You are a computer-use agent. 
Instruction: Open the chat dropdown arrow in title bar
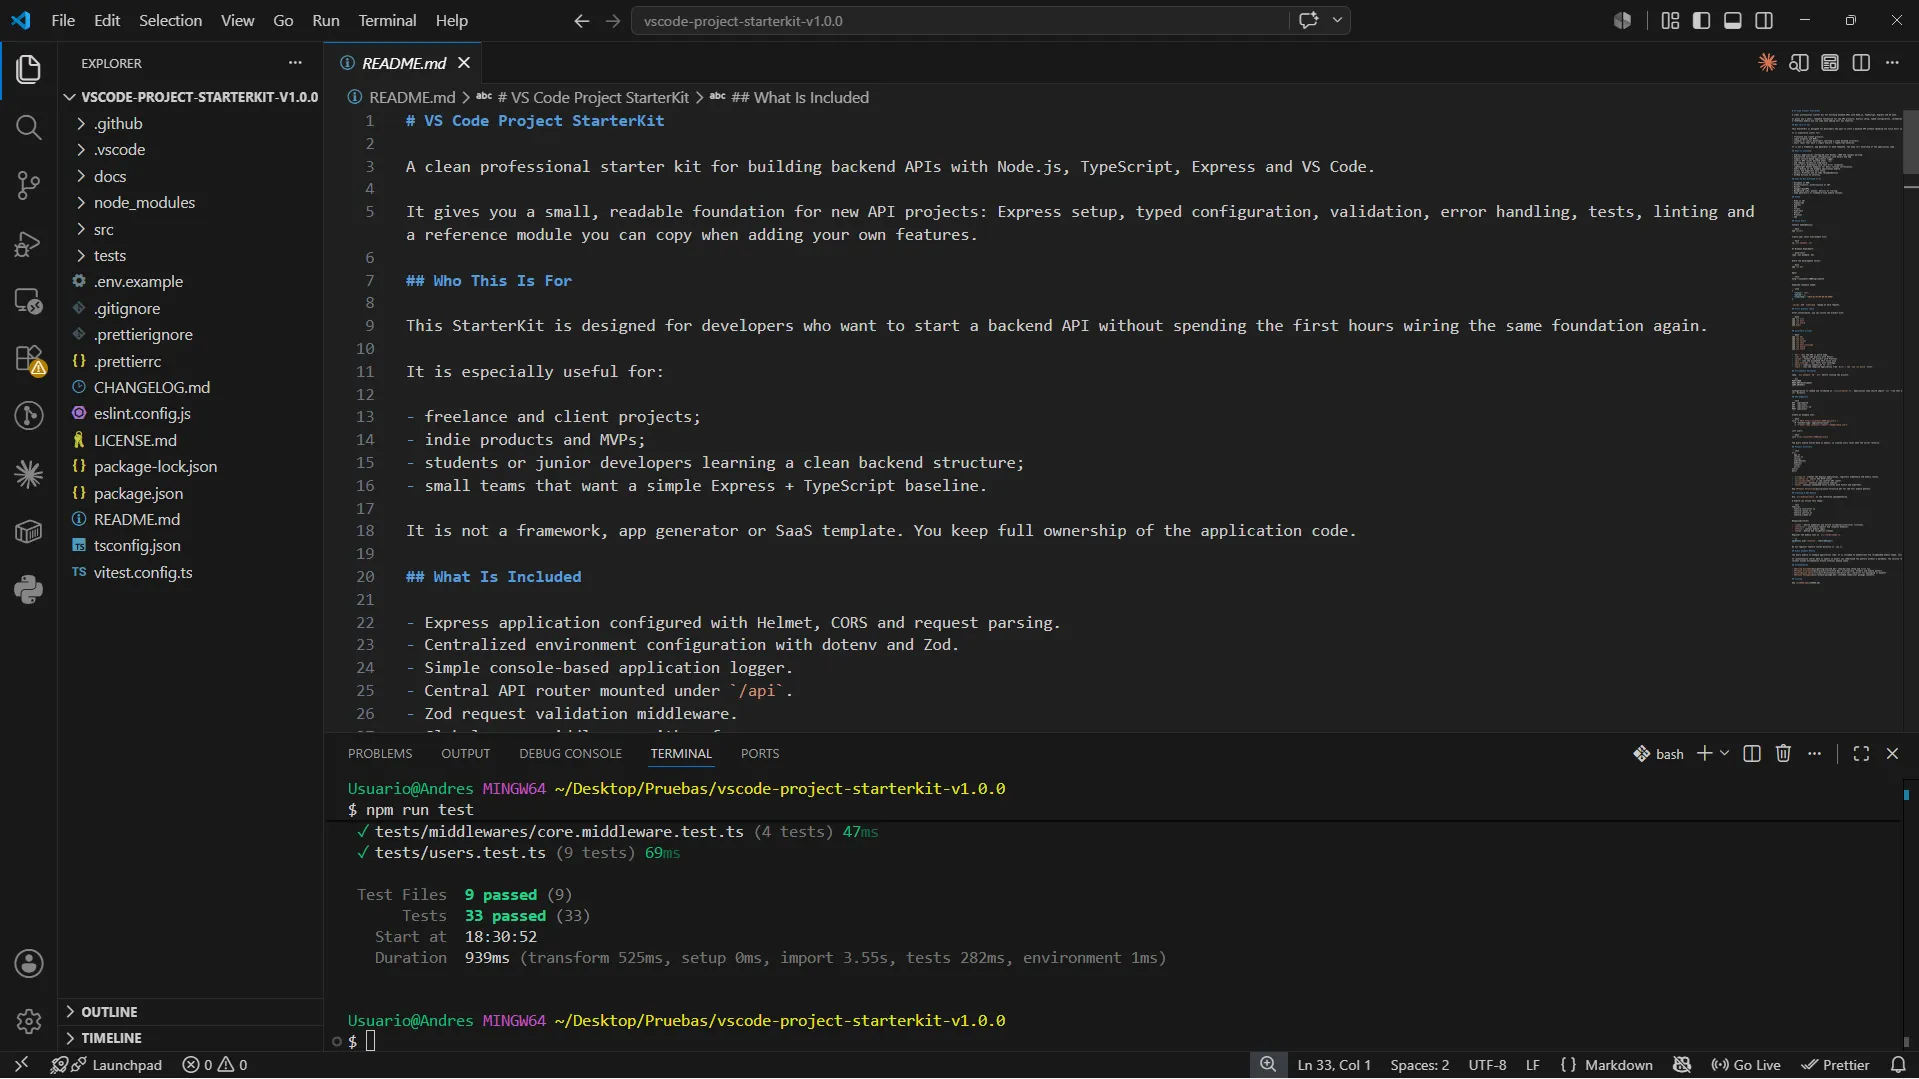click(x=1337, y=20)
